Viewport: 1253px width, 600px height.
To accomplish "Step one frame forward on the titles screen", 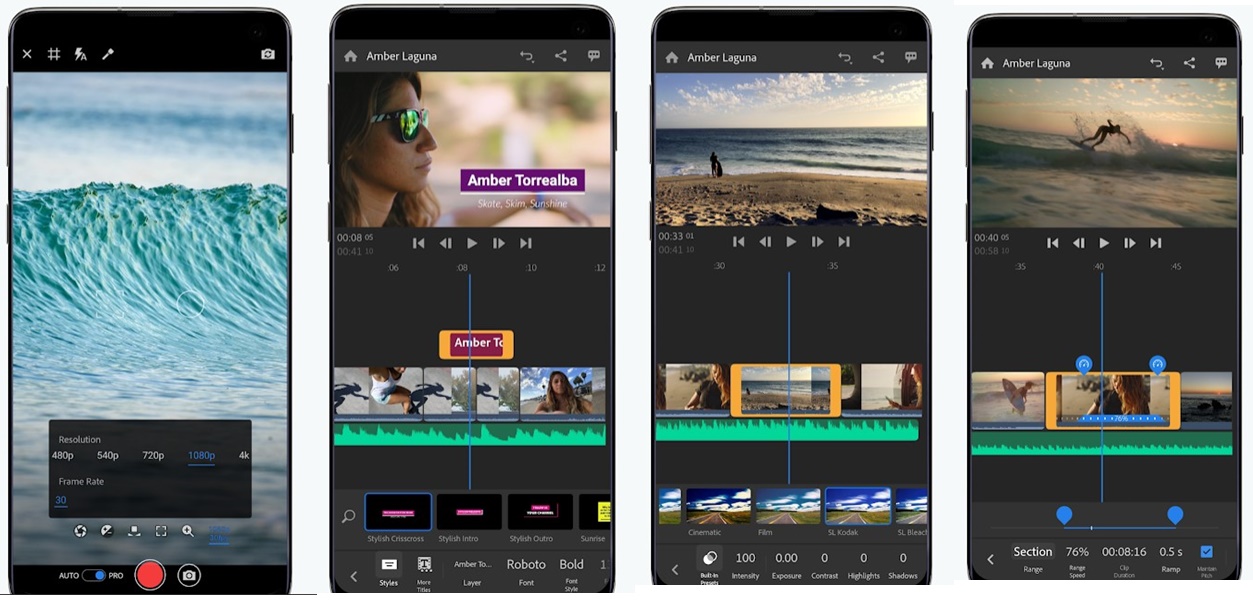I will [x=499, y=243].
